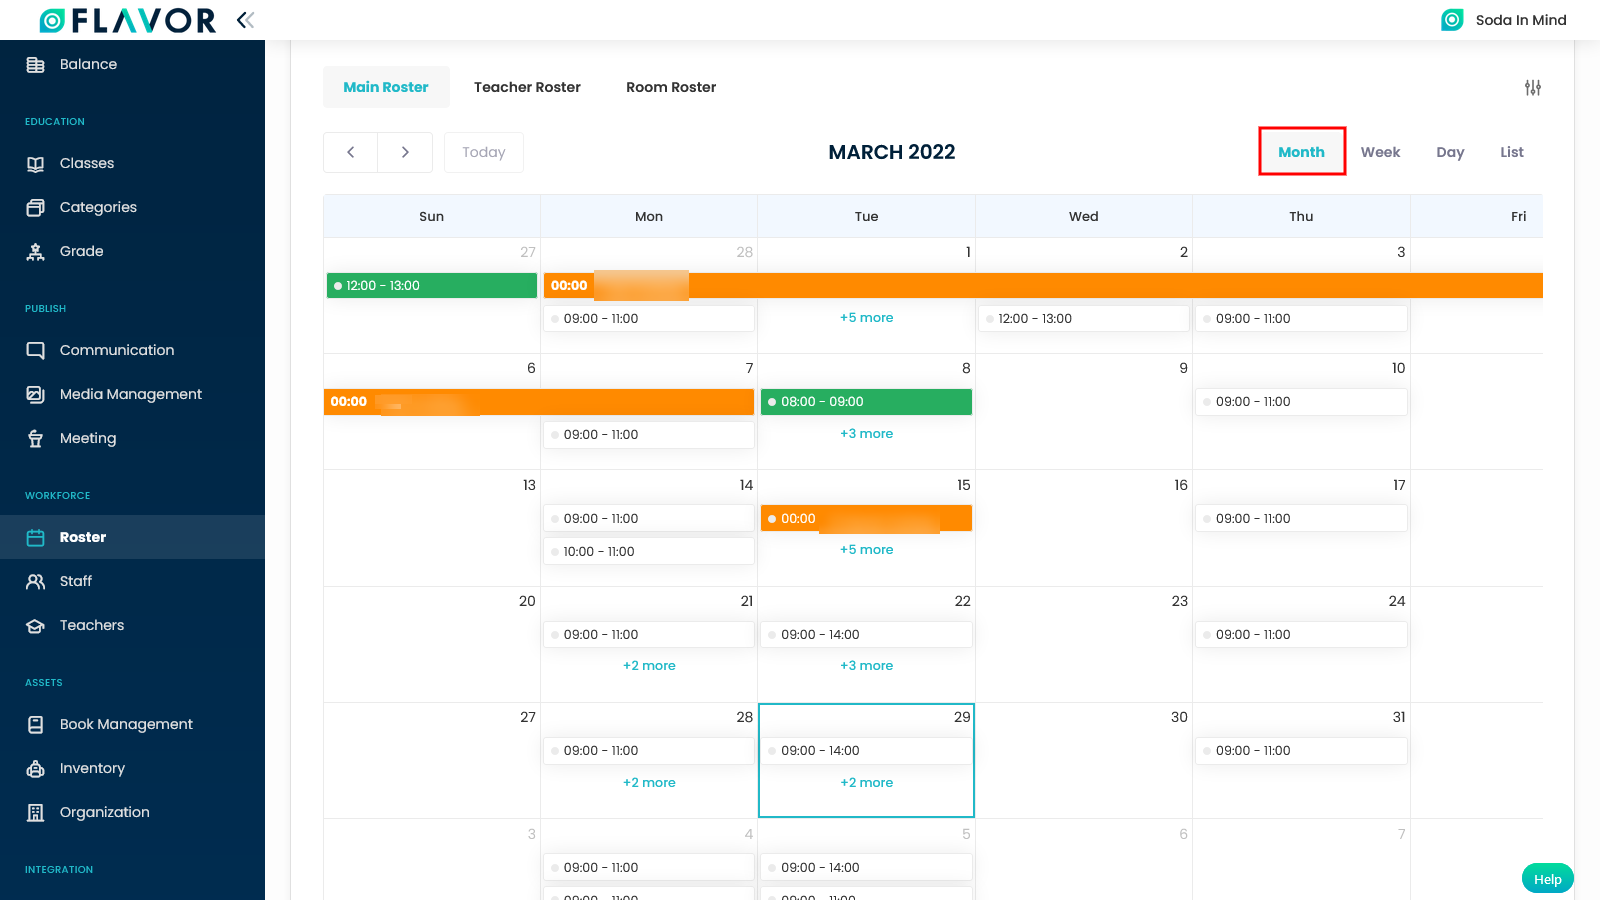Image resolution: width=1600 pixels, height=900 pixels.
Task: Open roster filter settings sliders icon
Action: click(x=1533, y=88)
